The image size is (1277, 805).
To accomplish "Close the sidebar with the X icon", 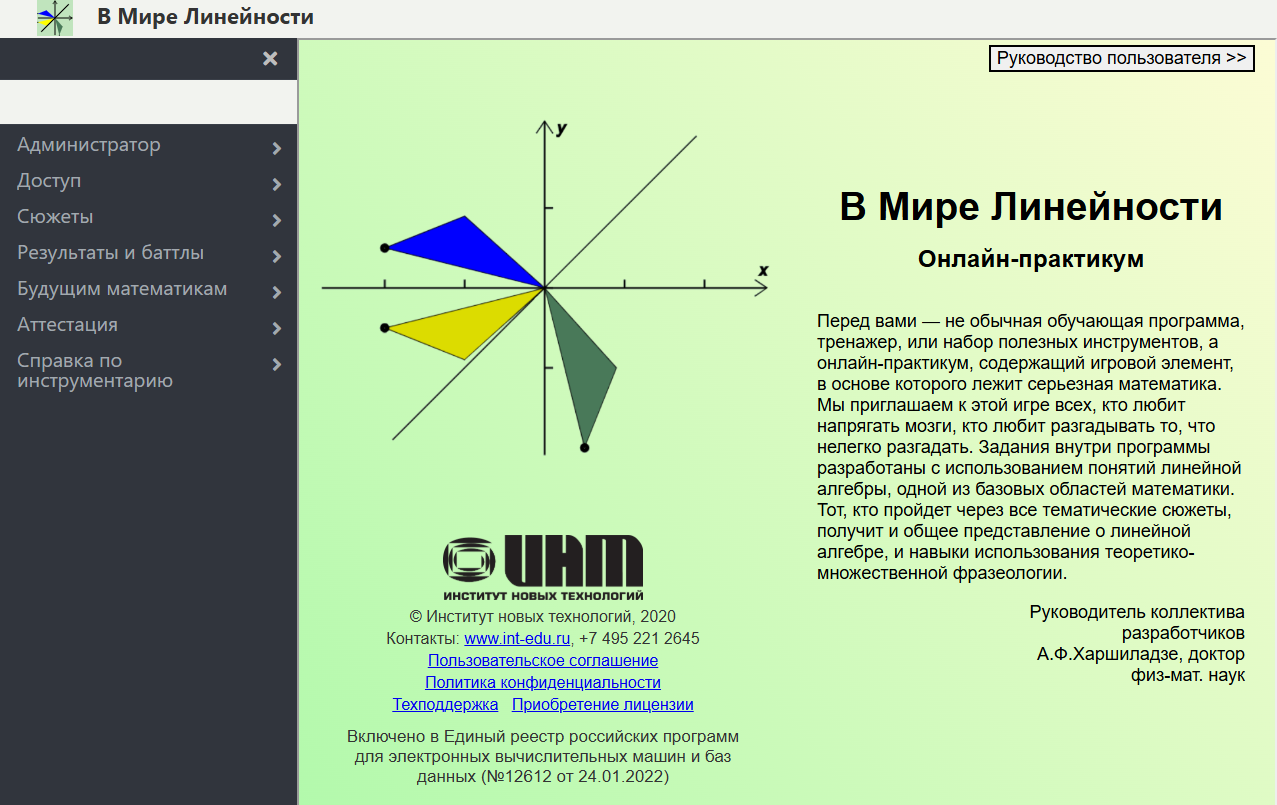I will 270,59.
